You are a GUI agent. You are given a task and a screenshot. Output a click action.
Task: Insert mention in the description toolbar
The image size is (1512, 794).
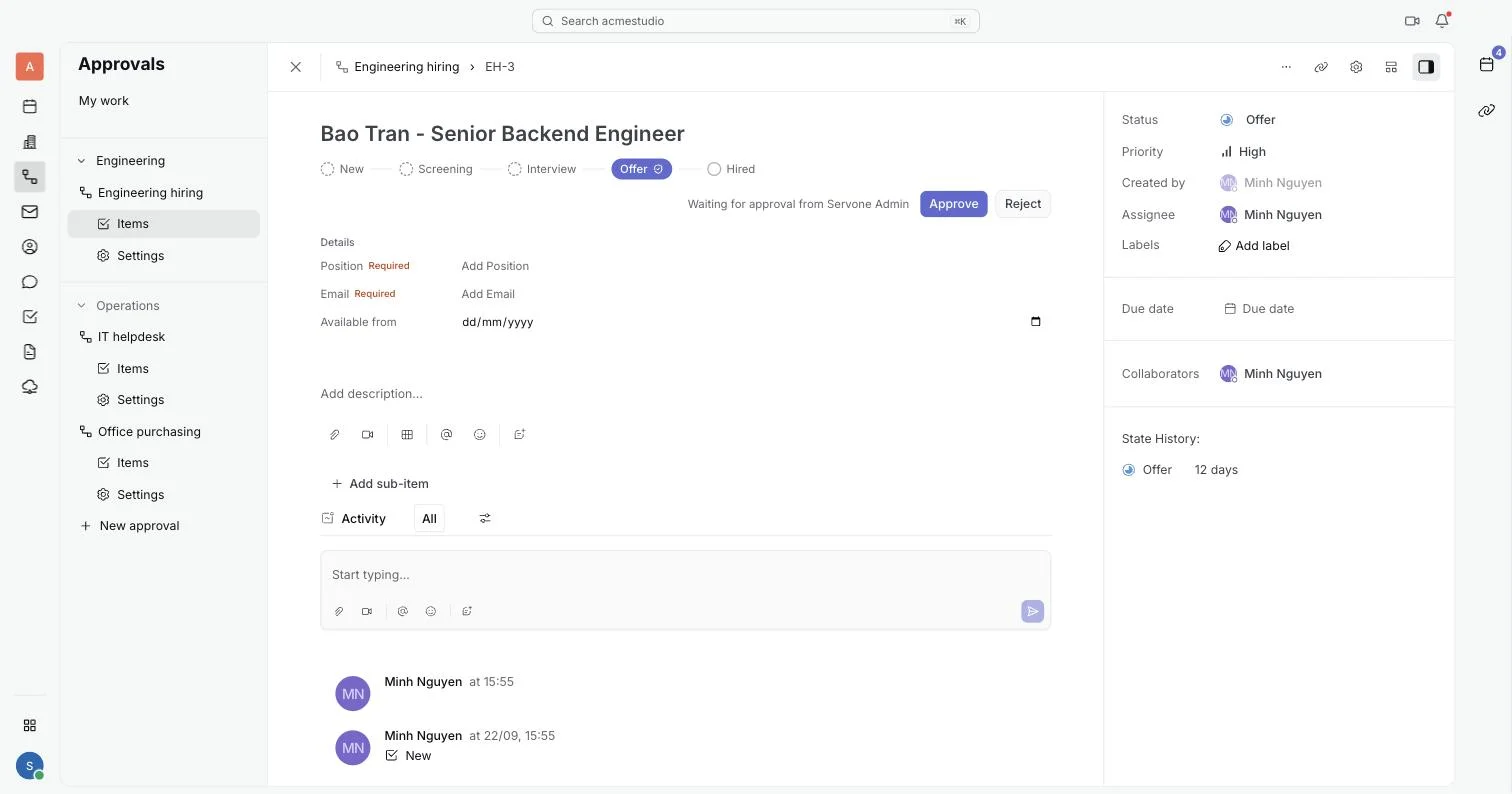446,435
